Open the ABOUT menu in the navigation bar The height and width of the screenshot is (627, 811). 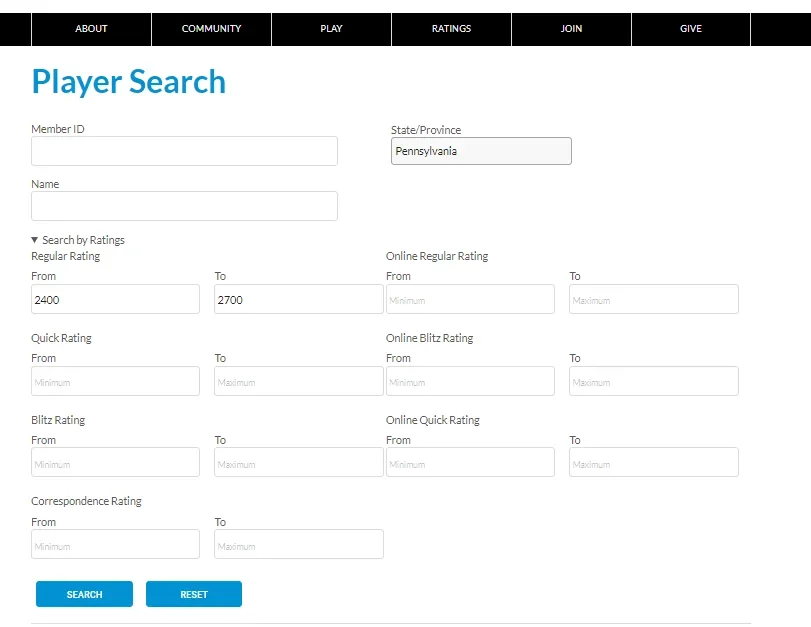(x=91, y=29)
